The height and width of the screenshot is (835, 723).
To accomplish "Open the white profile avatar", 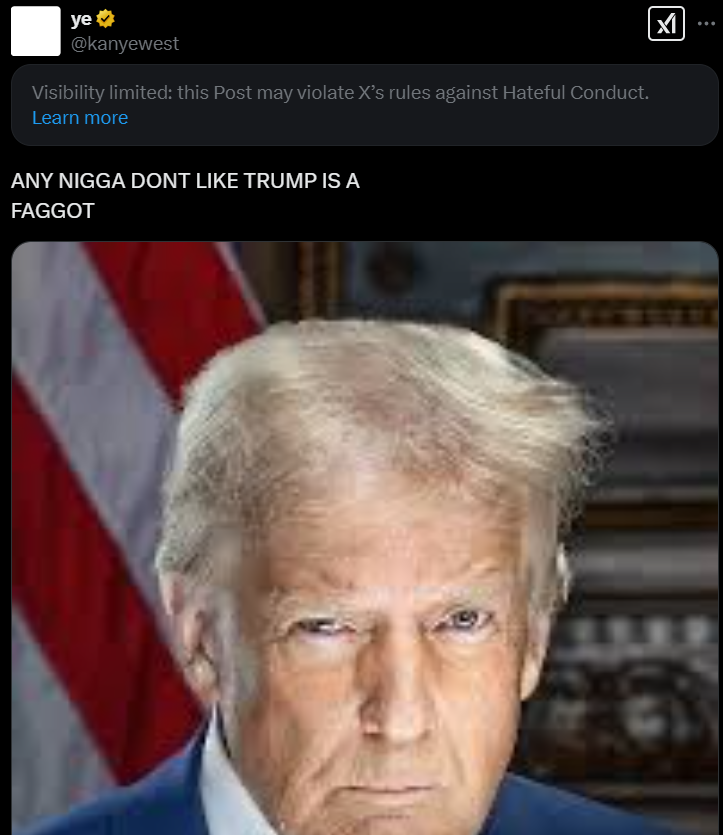I will [x=36, y=31].
